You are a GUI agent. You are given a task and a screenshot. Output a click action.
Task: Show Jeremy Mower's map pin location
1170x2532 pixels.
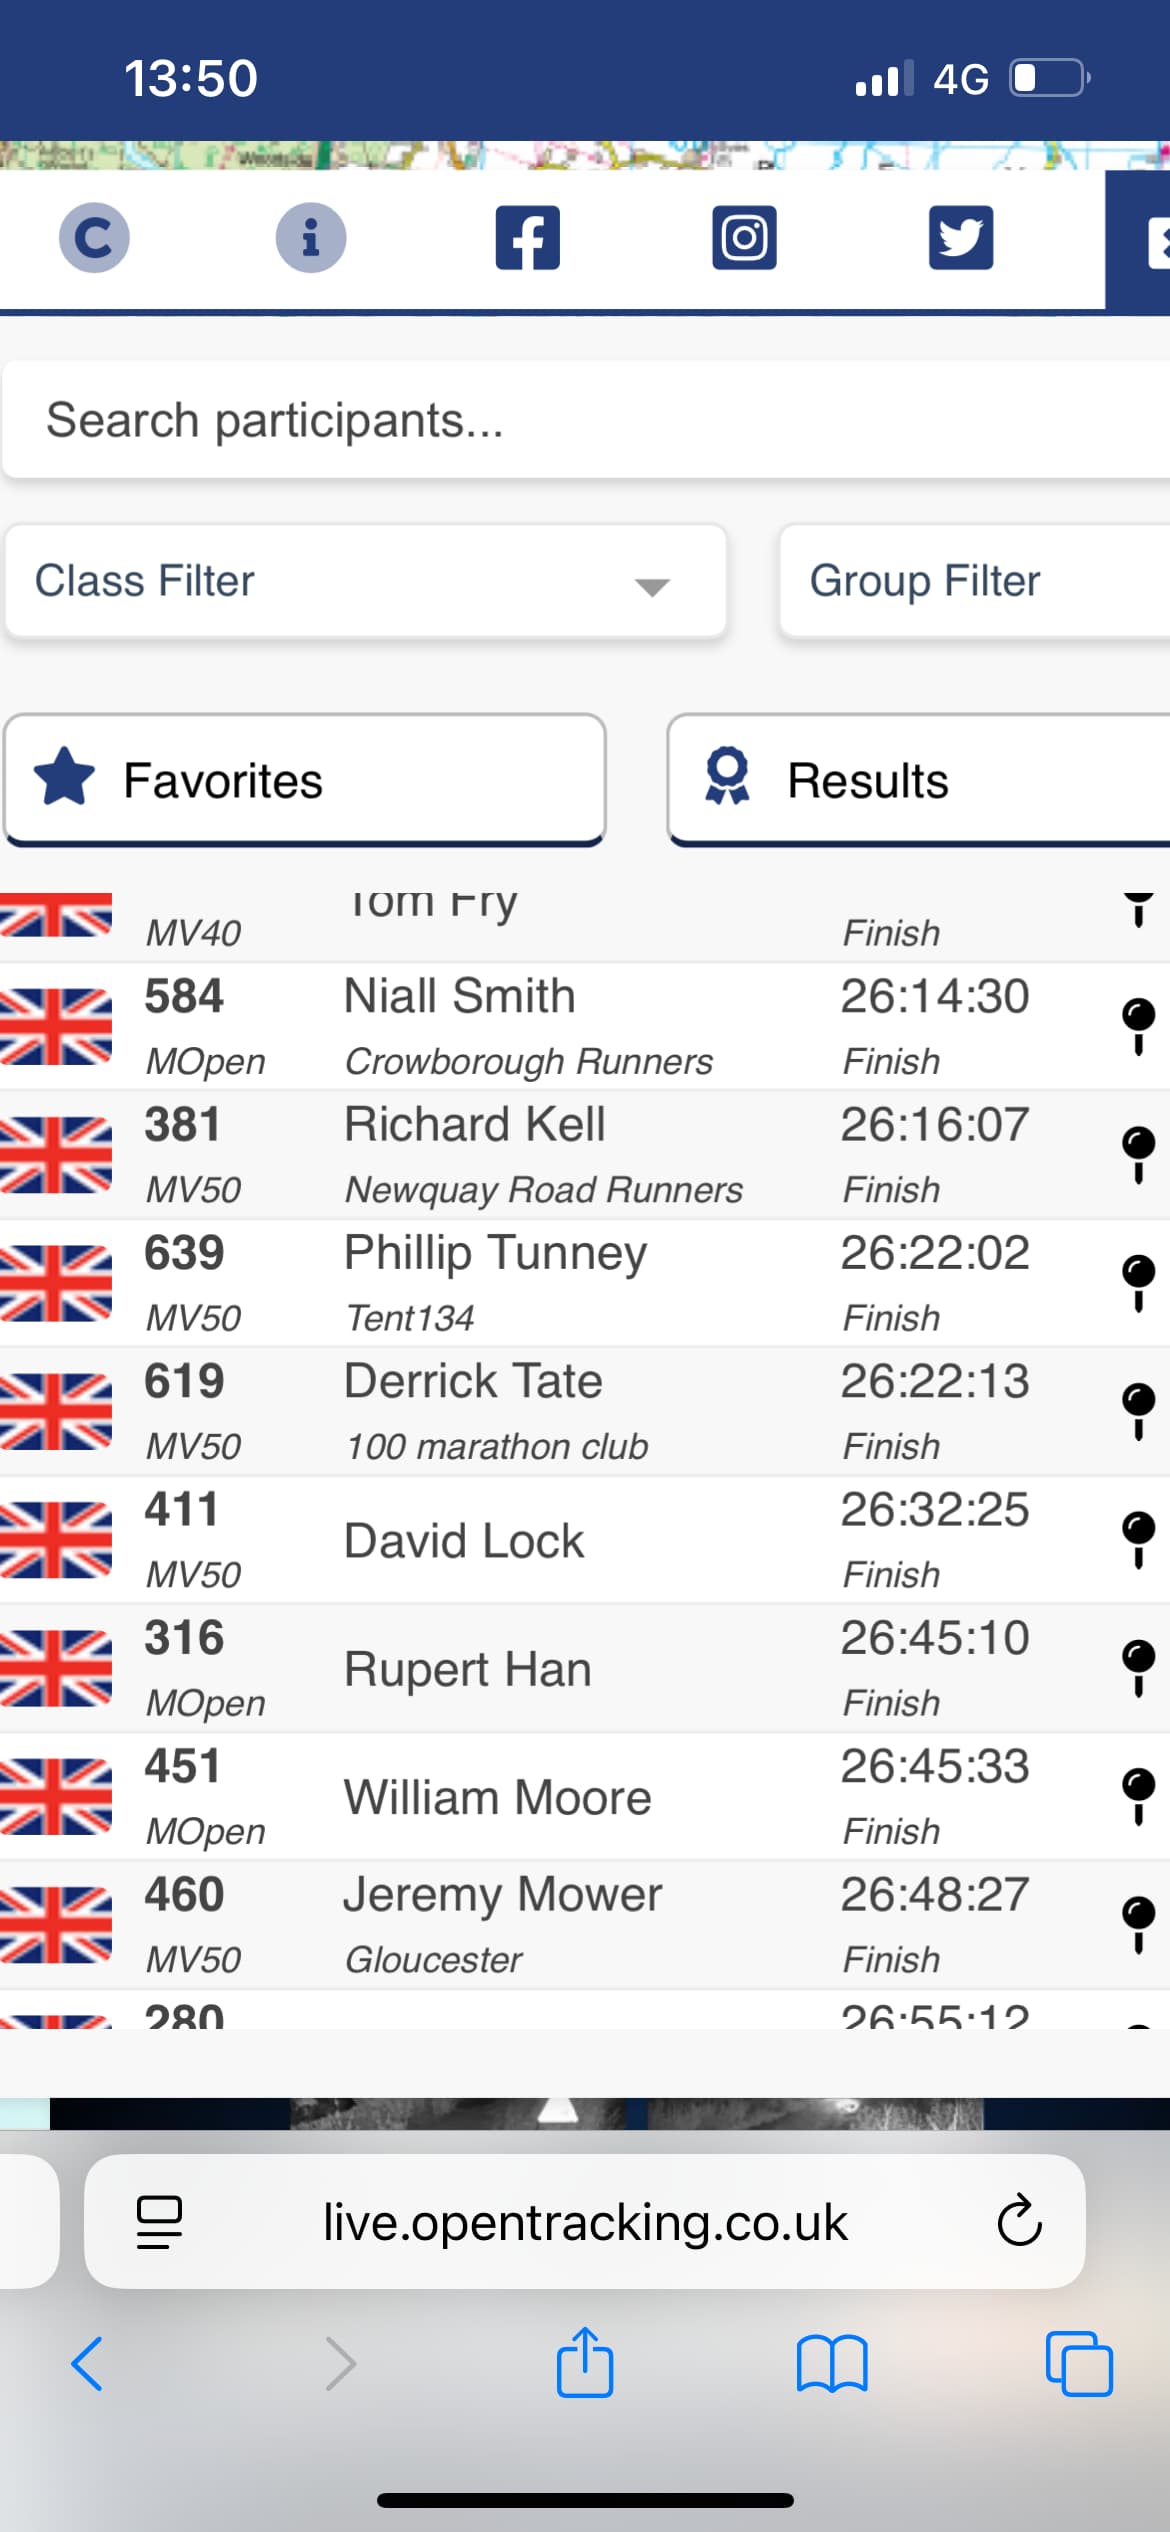tap(1138, 1923)
